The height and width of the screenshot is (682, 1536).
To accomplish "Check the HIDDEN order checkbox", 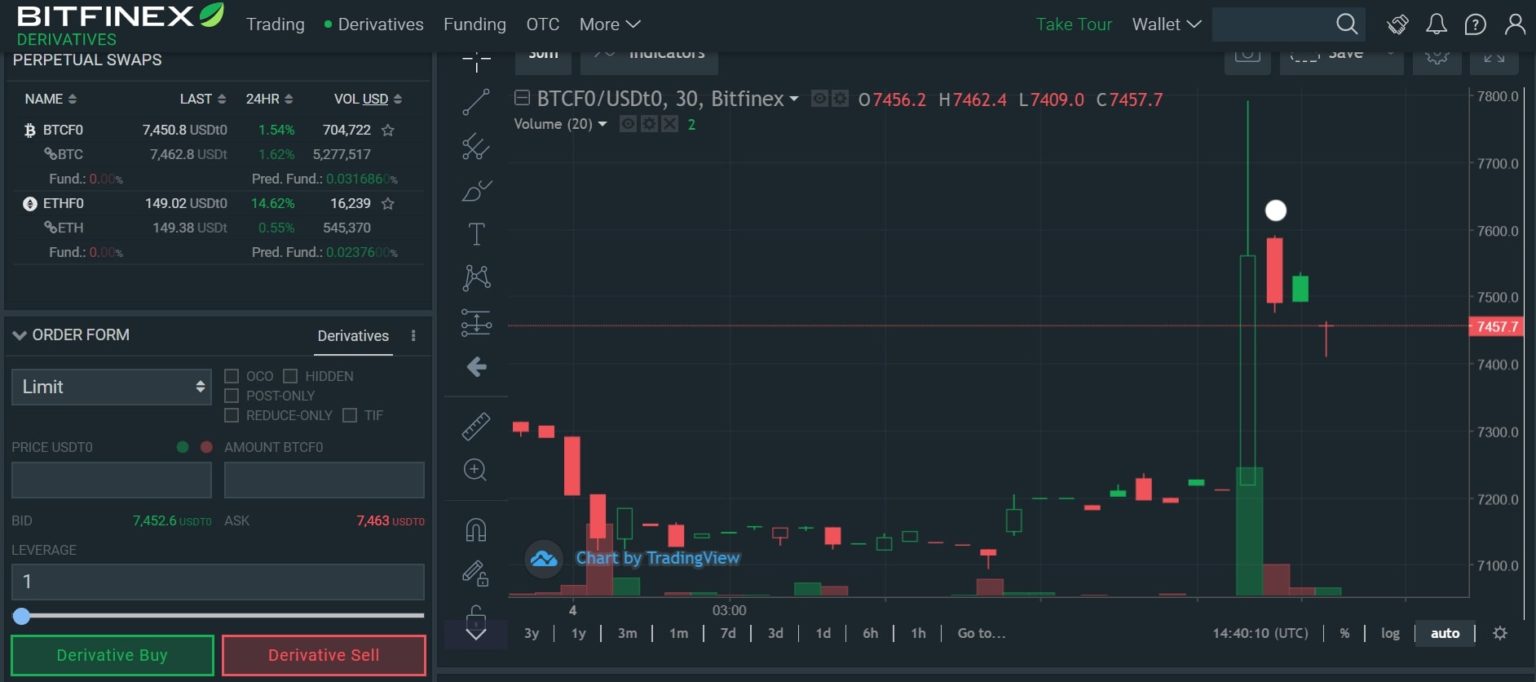I will click(x=290, y=376).
